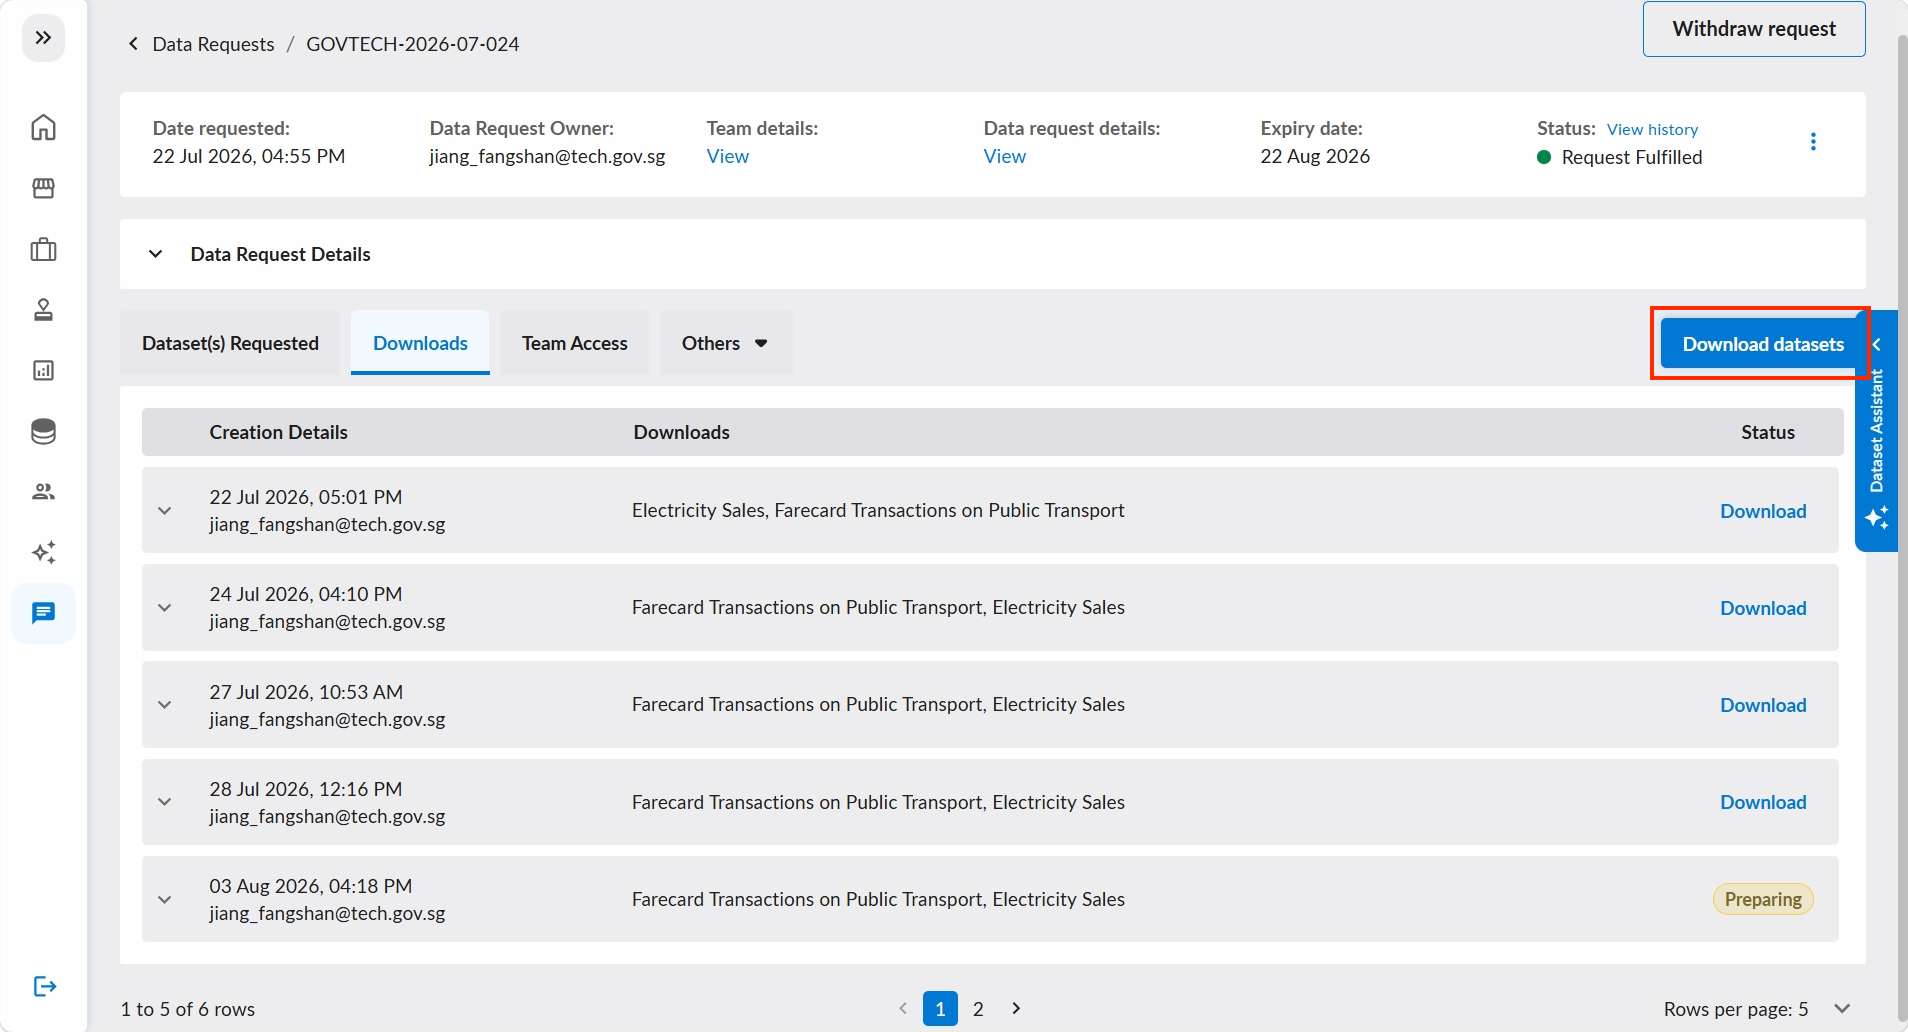Click the Download datasets button

[x=1763, y=344]
